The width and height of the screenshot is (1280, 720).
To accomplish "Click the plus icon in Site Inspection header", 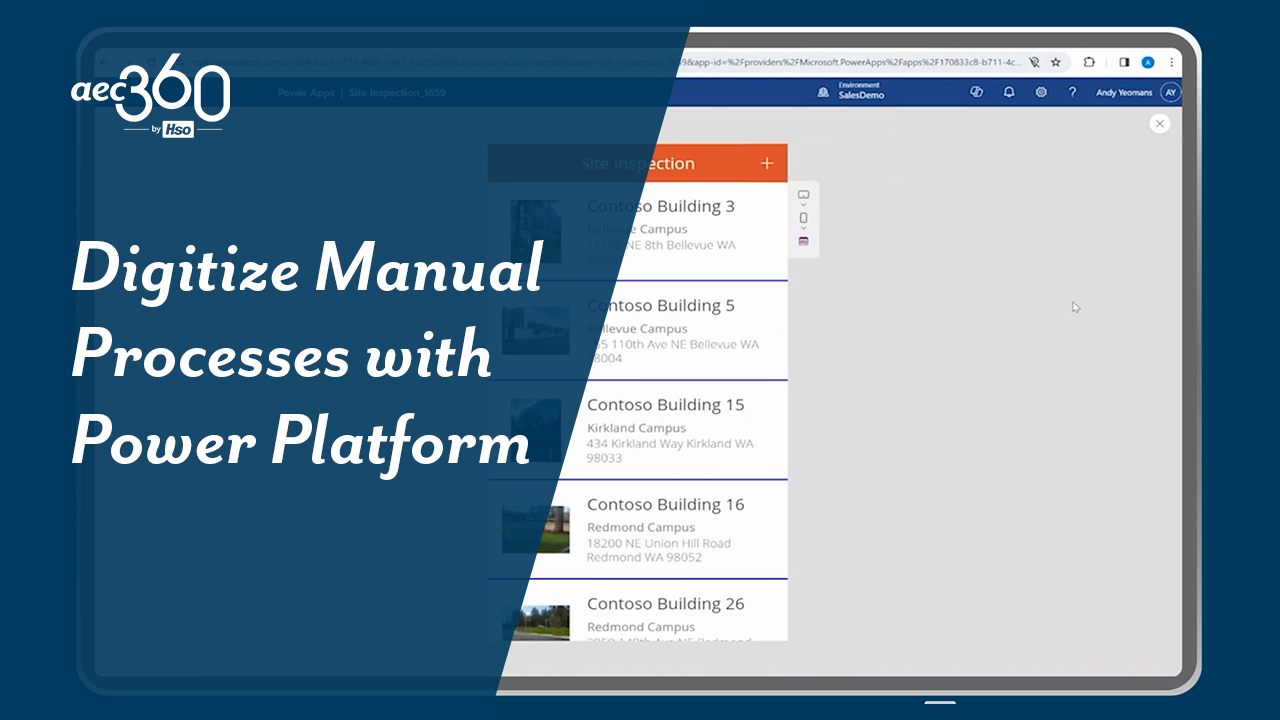I will [x=767, y=163].
